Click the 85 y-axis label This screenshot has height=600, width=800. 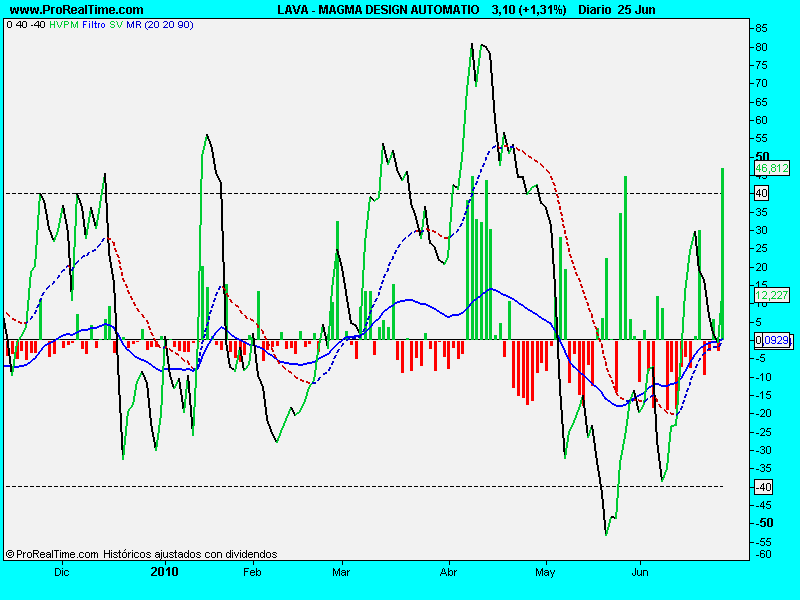761,29
